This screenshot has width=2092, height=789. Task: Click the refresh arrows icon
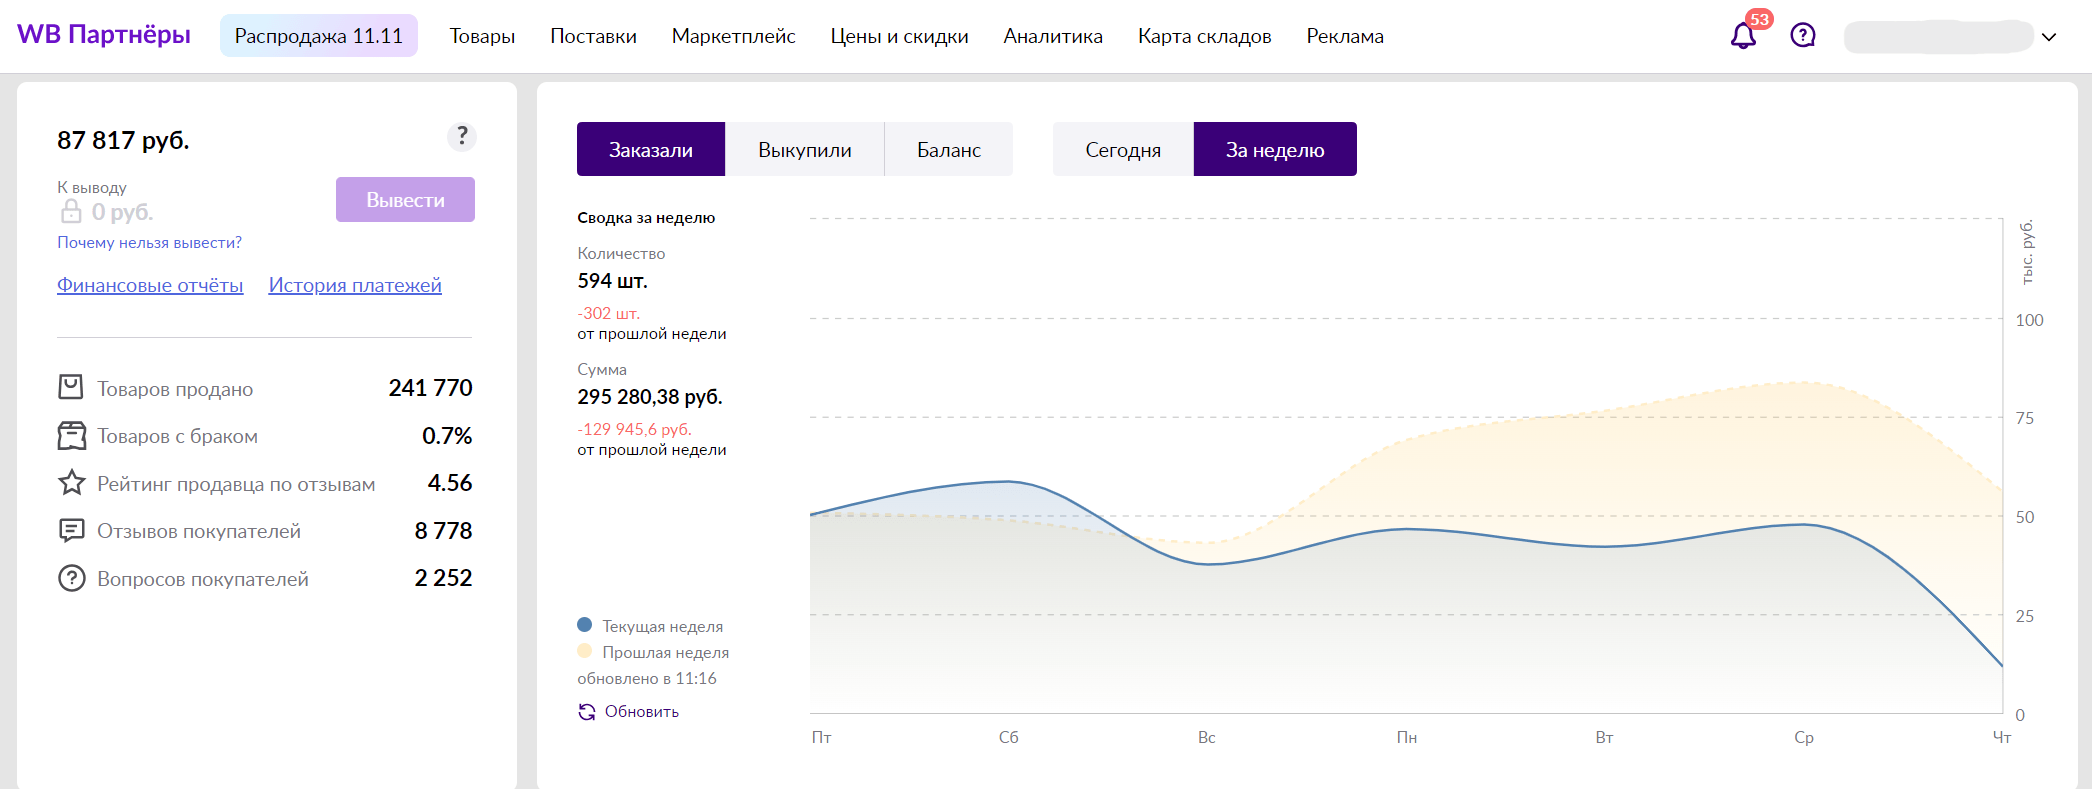[x=587, y=712]
